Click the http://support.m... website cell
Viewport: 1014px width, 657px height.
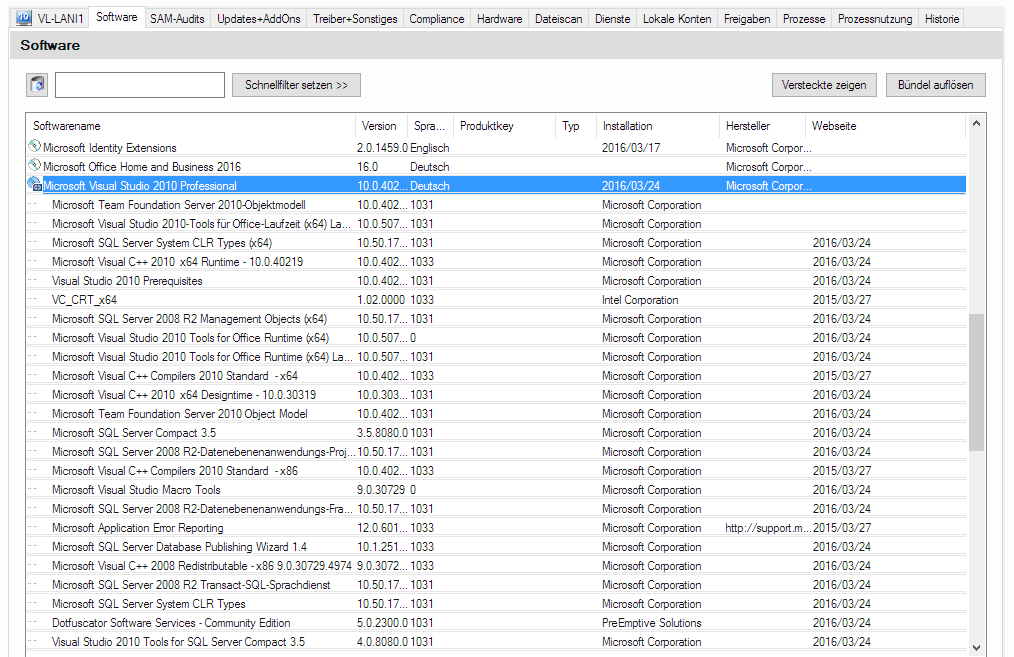(x=768, y=528)
